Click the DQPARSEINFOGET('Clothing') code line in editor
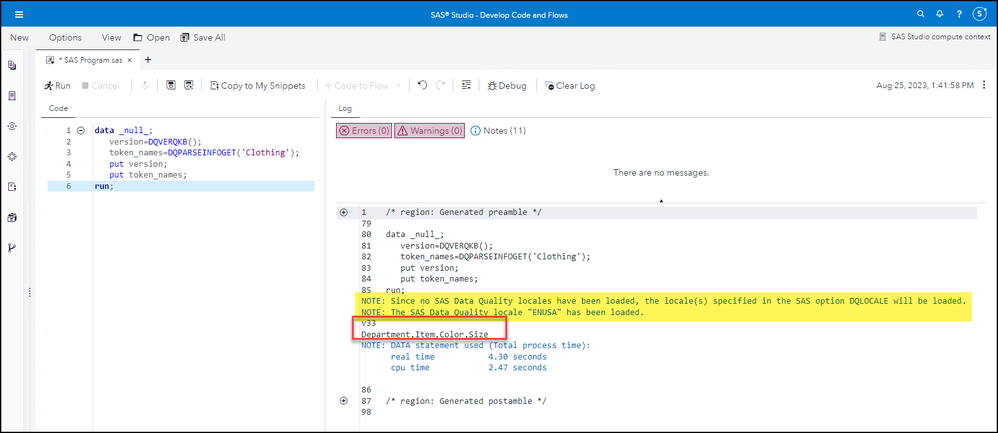The image size is (998, 433). click(204, 153)
